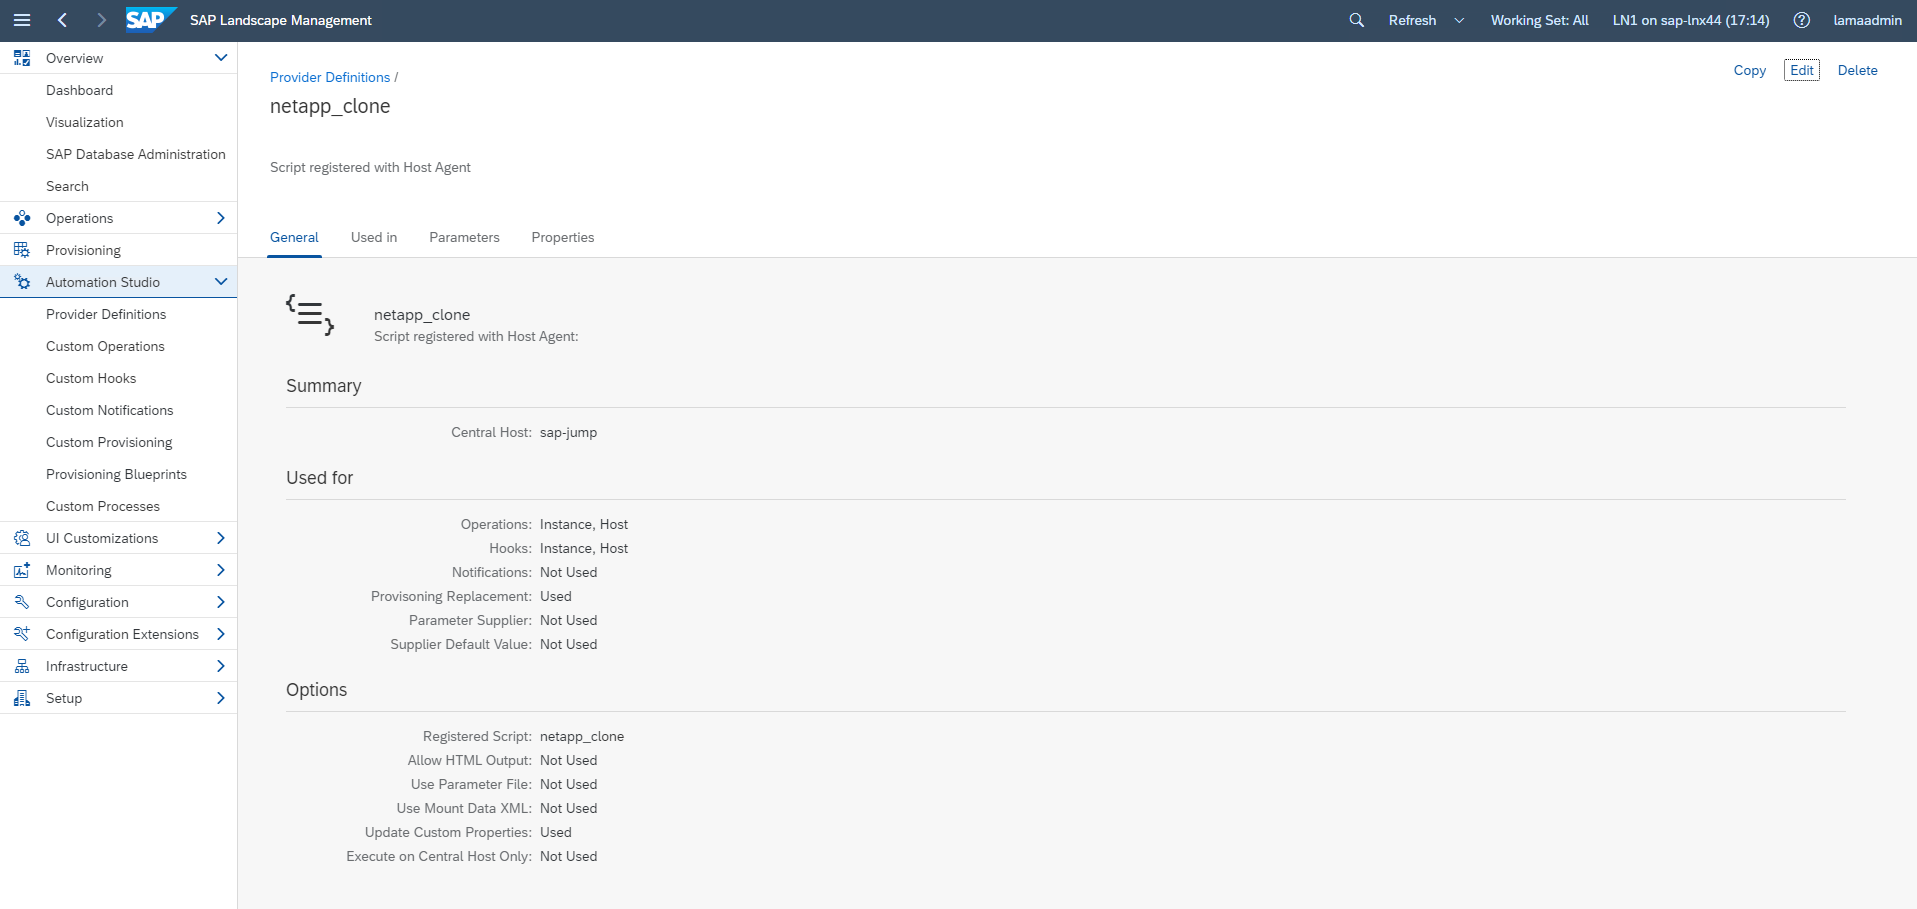Click the Allow HTML Output value
This screenshot has height=909, width=1917.
(568, 760)
